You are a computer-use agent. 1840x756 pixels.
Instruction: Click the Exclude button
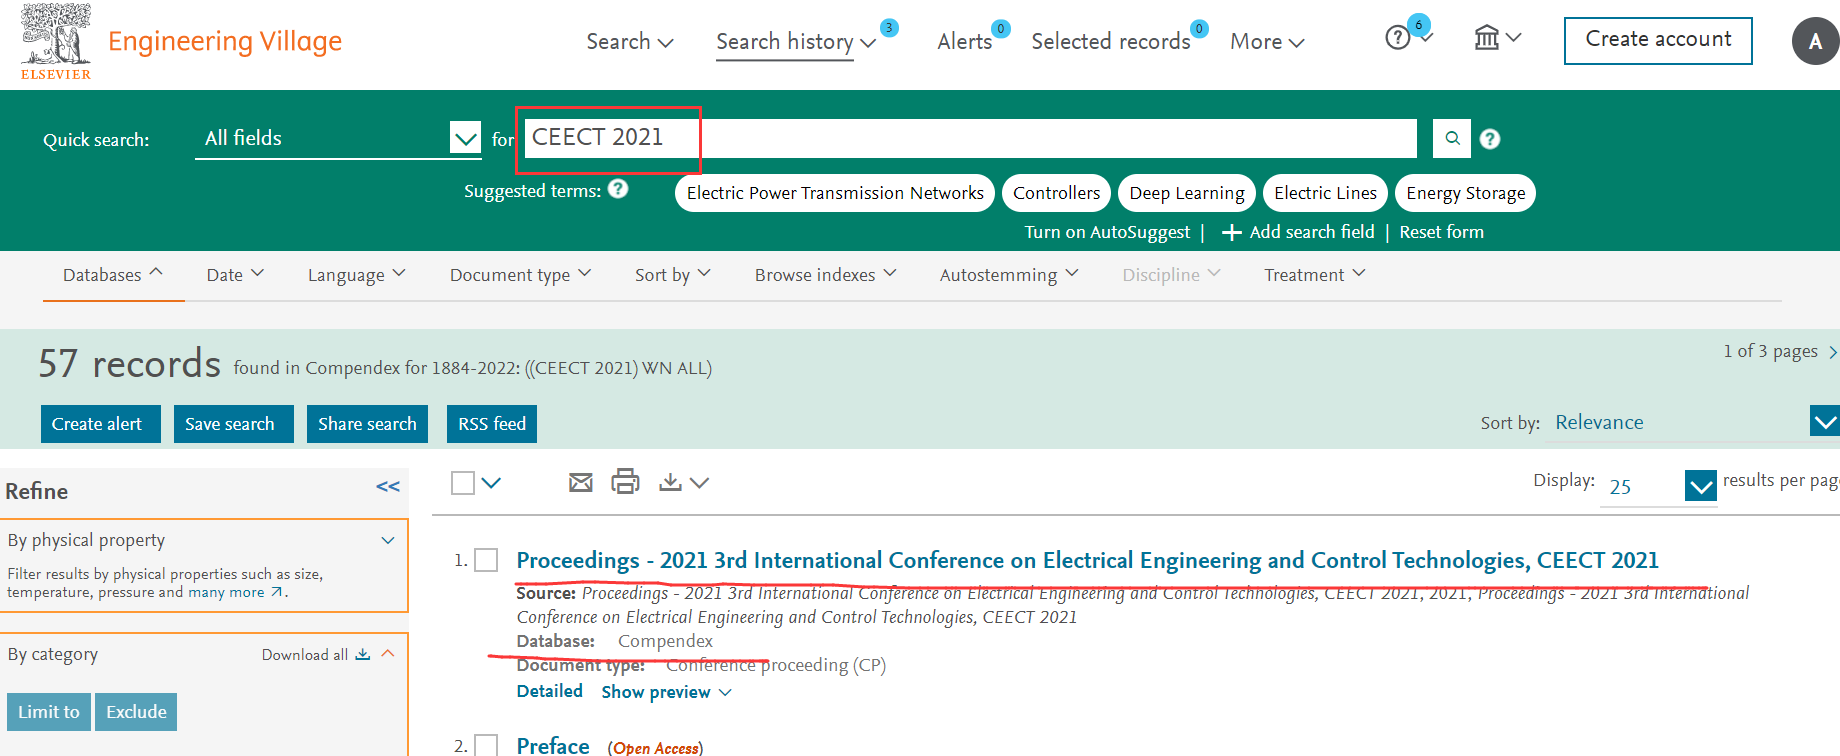(x=137, y=712)
